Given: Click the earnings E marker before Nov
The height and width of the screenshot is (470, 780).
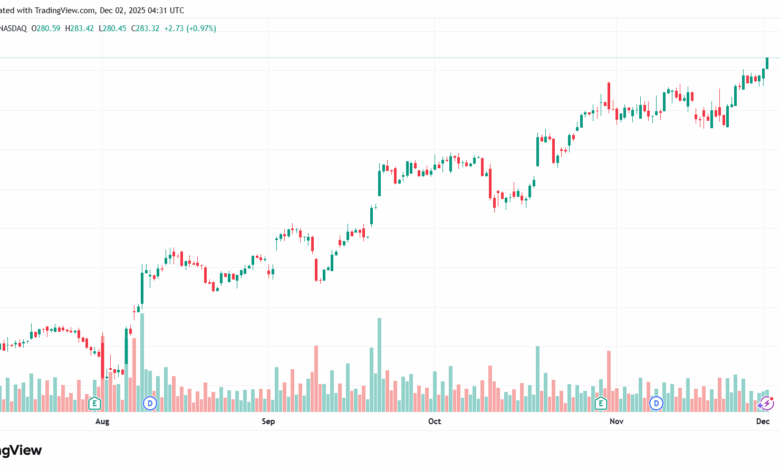Looking at the screenshot, I should (x=601, y=403).
